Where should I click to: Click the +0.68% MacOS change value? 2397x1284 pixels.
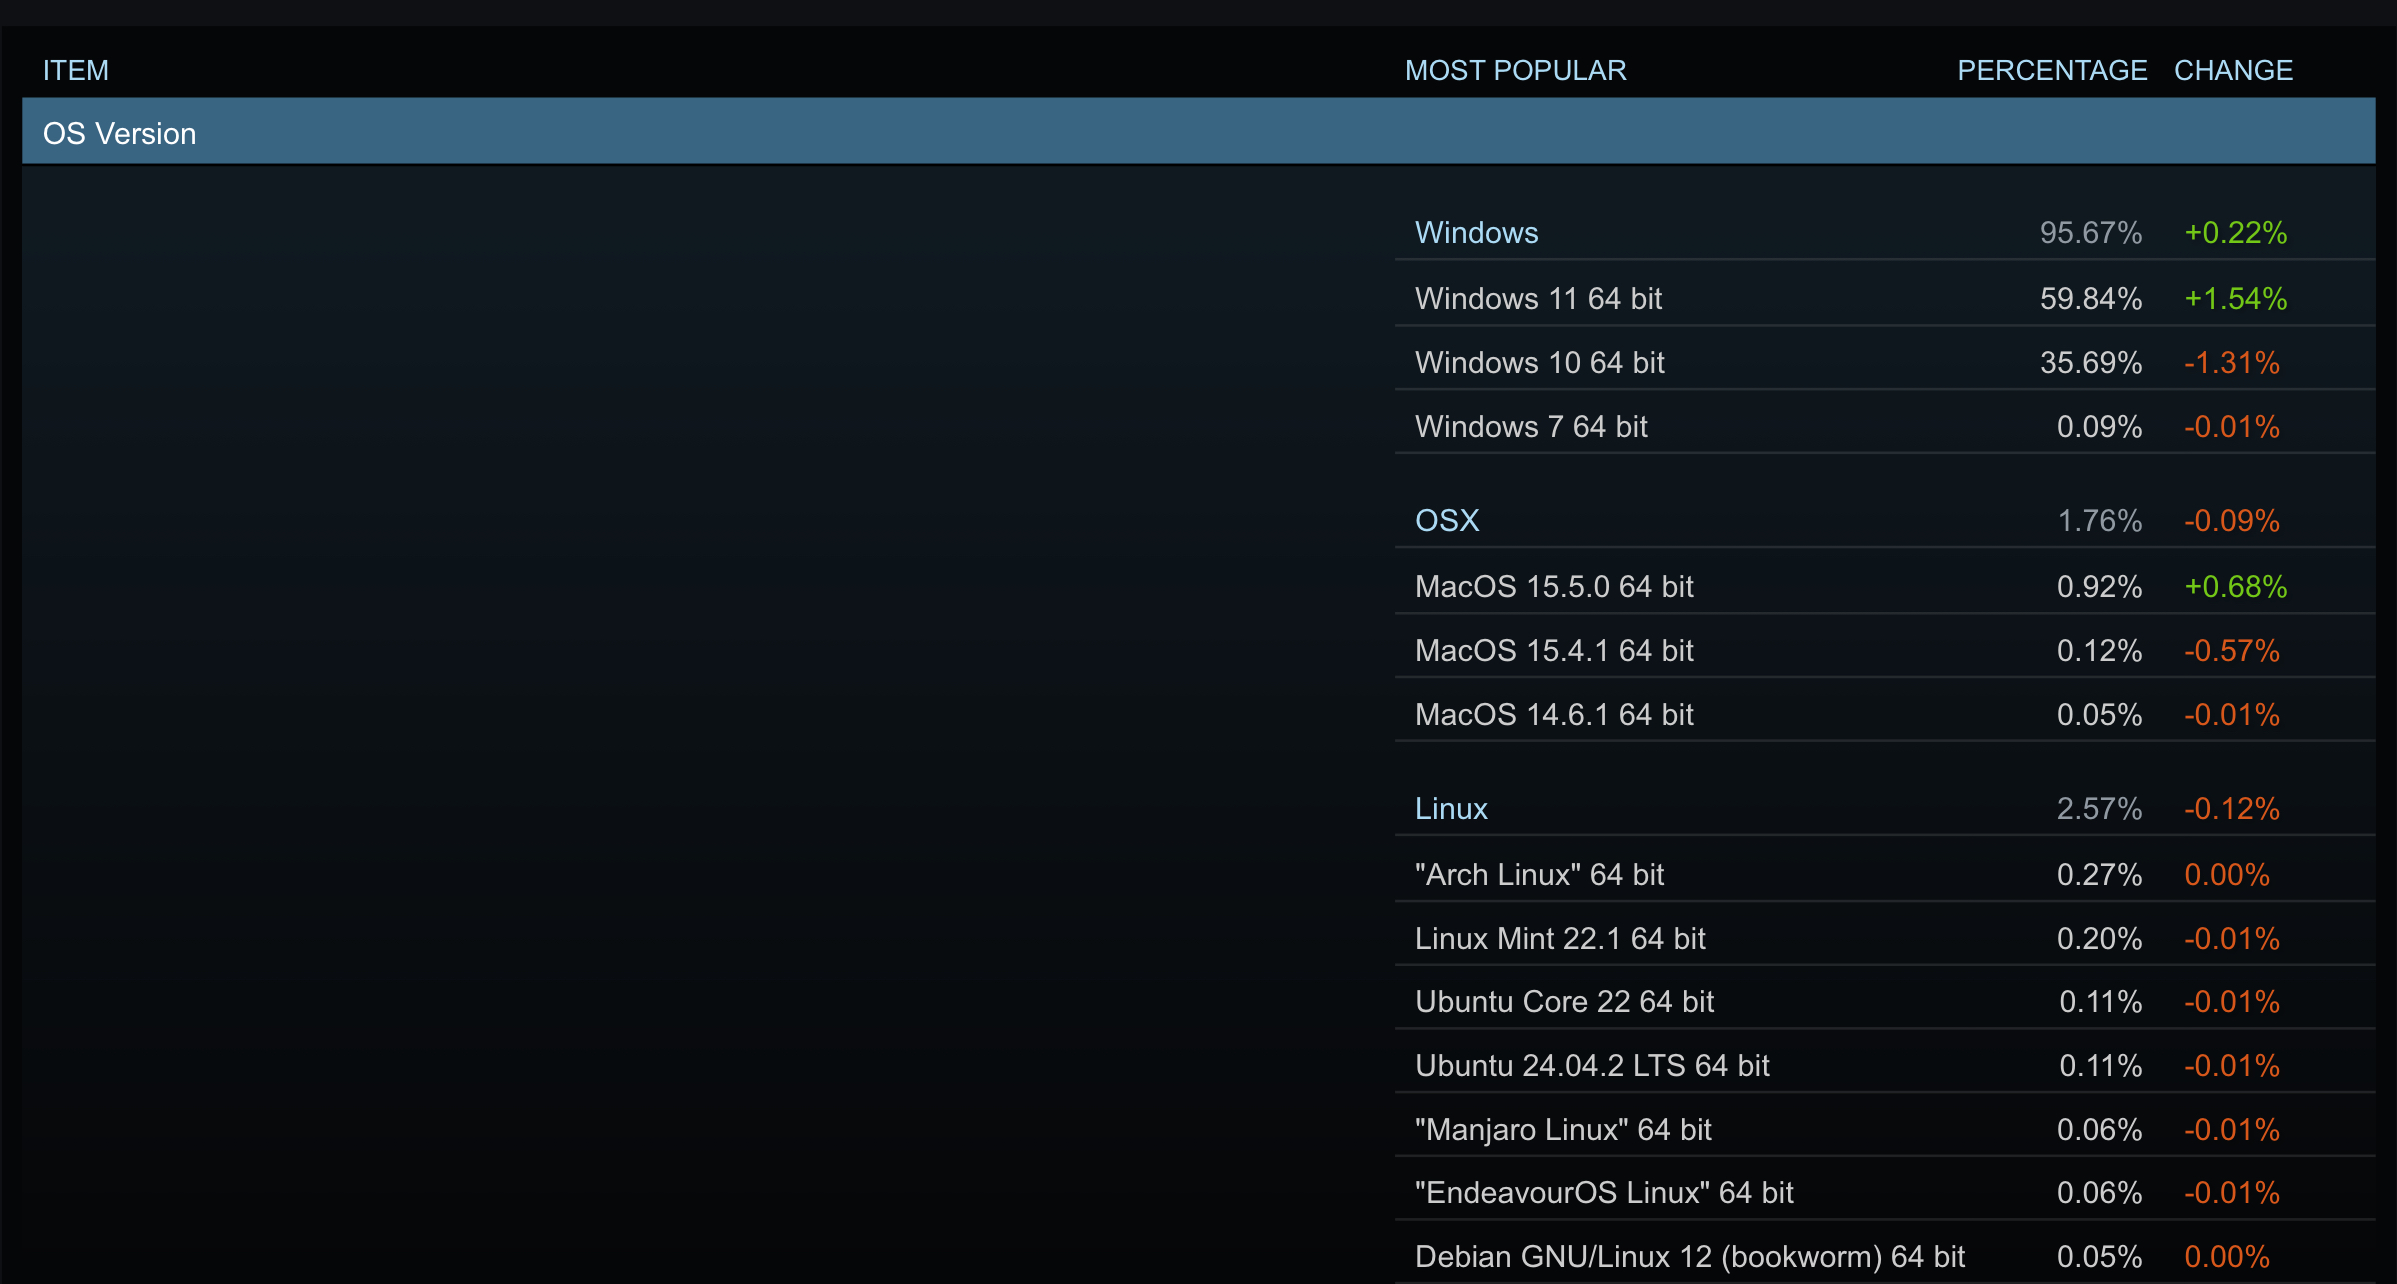2236,586
